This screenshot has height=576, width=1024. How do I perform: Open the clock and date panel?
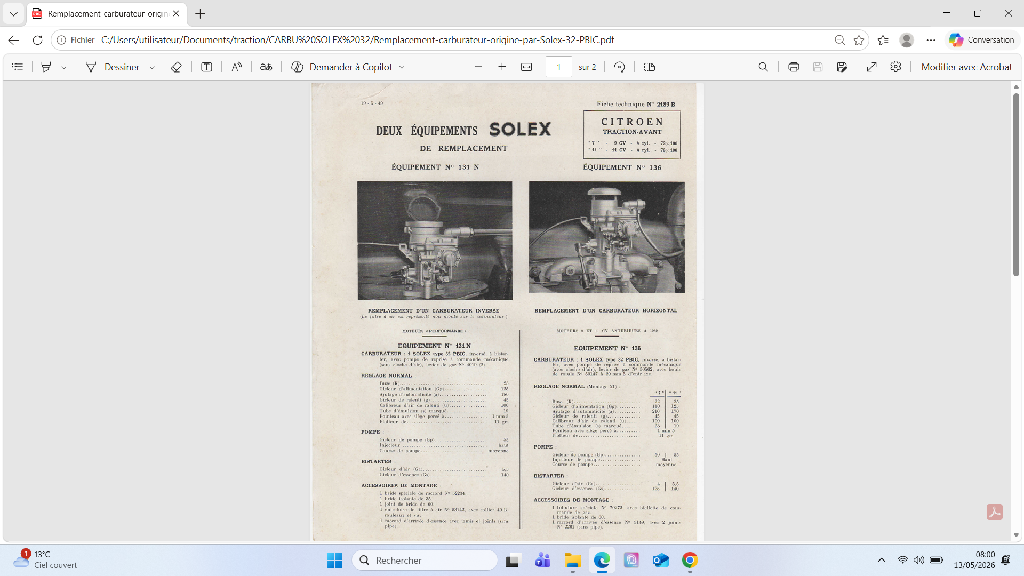pyautogui.click(x=974, y=560)
